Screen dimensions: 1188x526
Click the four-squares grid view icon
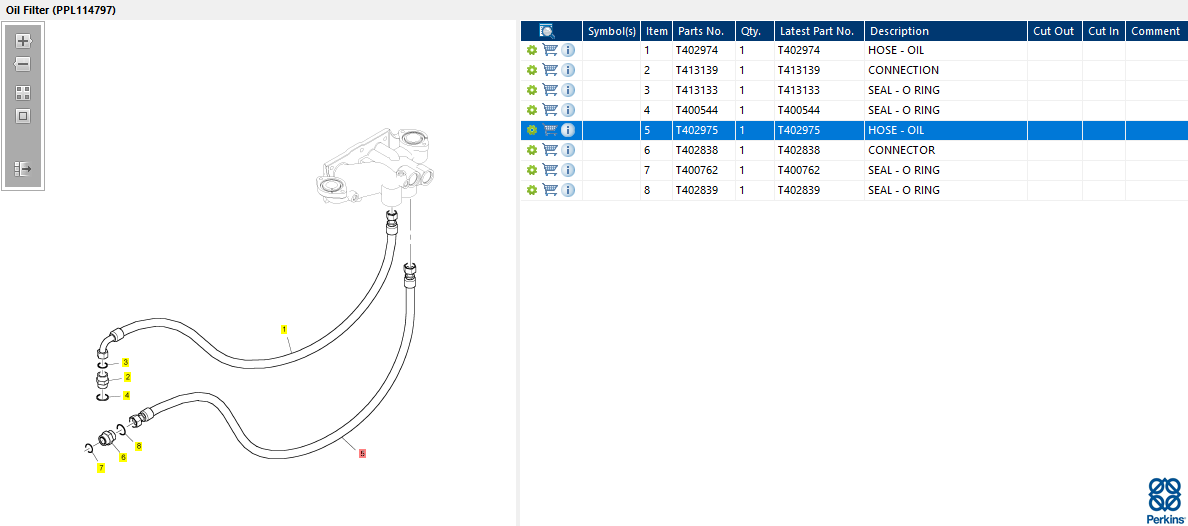(x=23, y=92)
